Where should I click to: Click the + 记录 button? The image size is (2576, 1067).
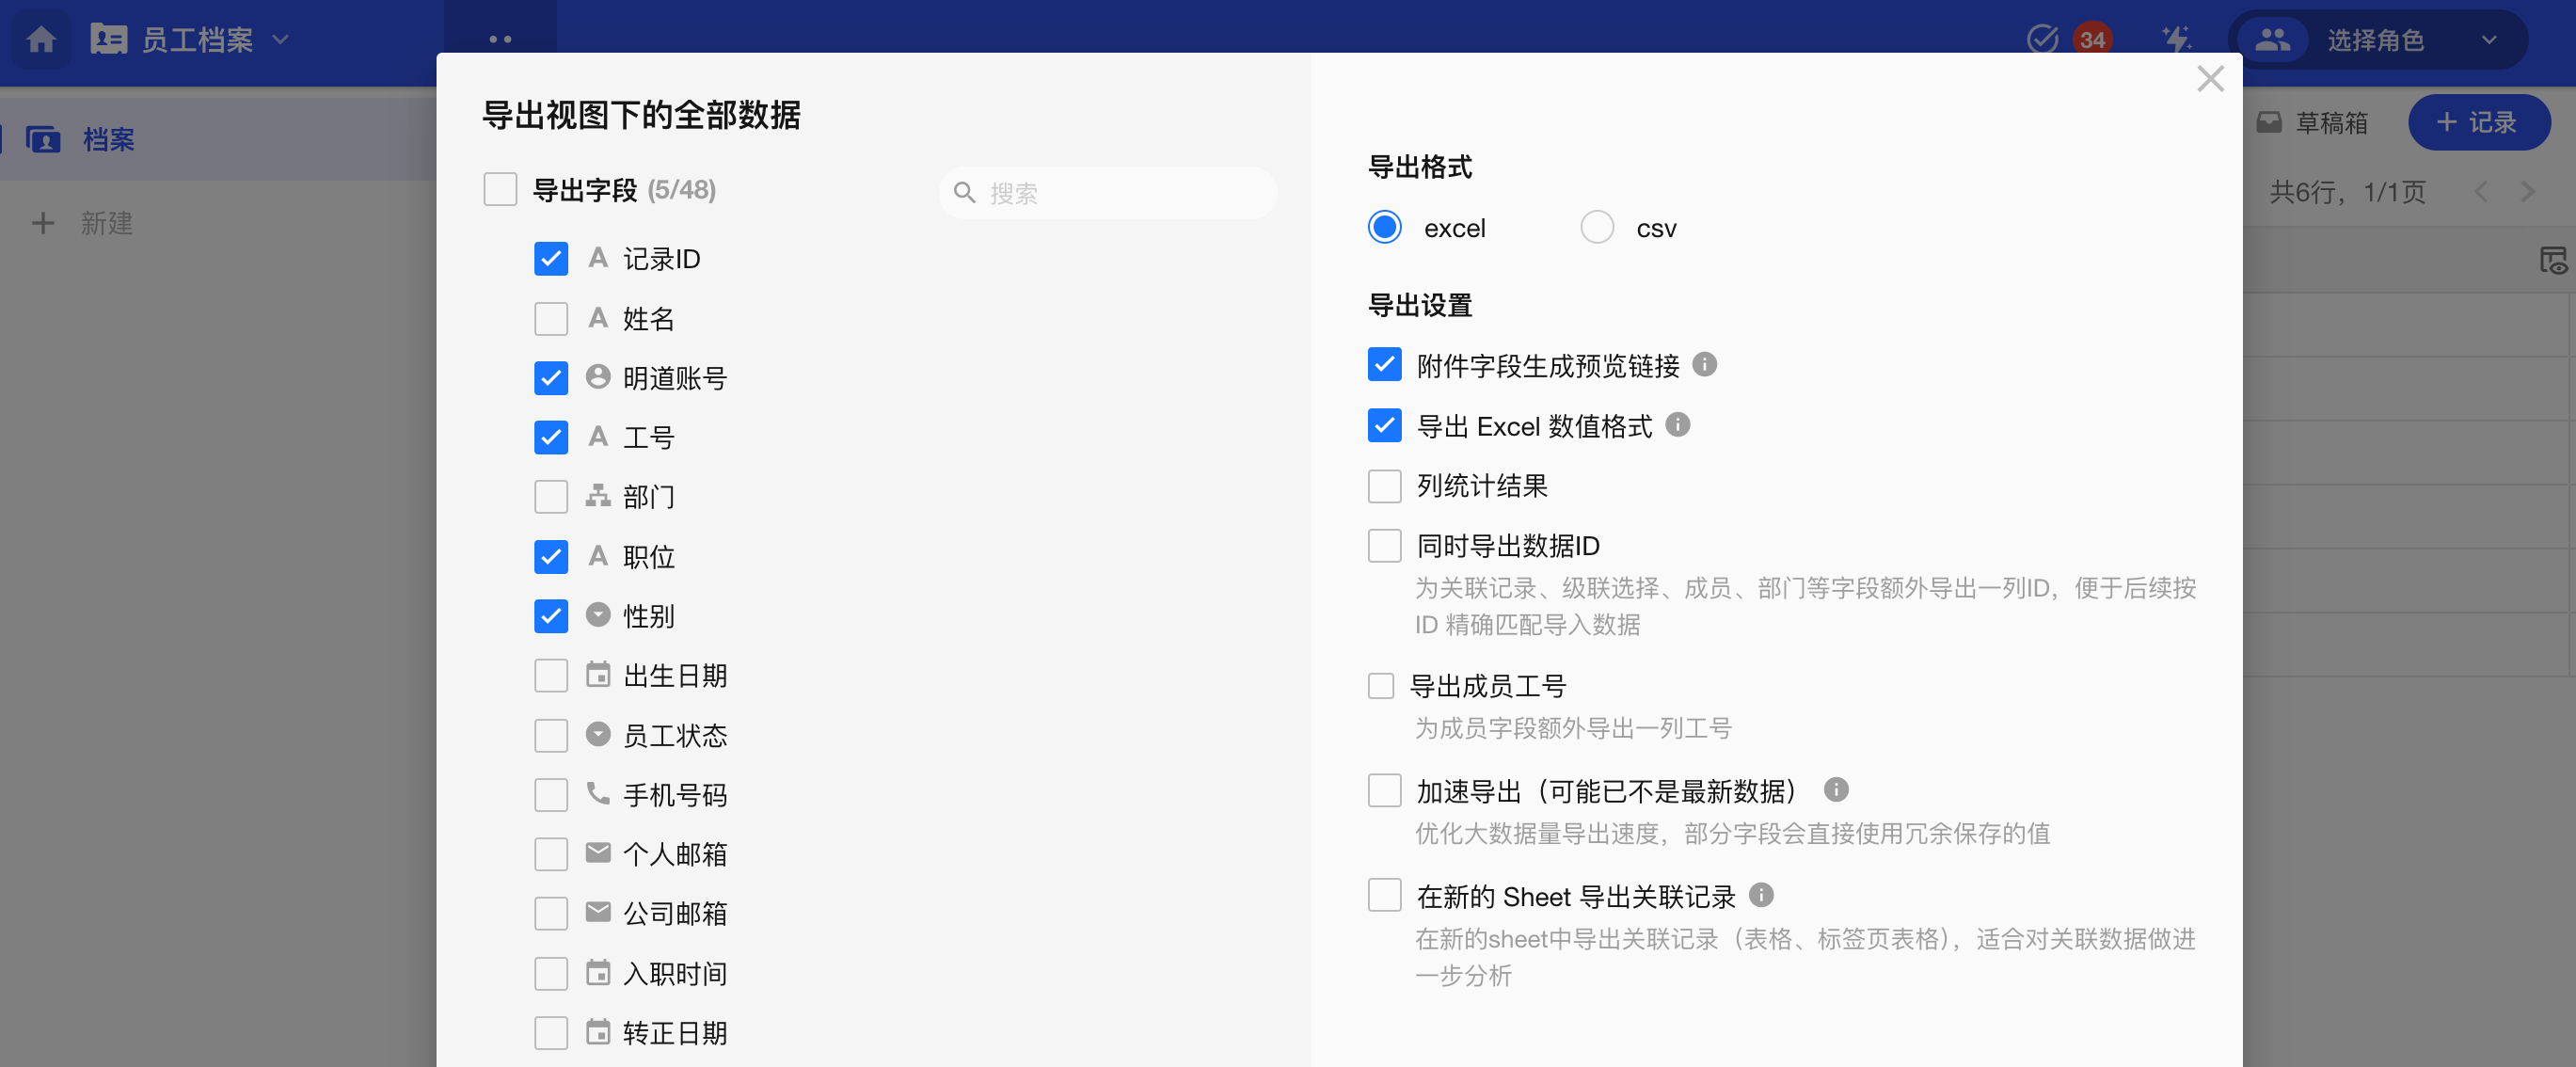tap(2477, 122)
